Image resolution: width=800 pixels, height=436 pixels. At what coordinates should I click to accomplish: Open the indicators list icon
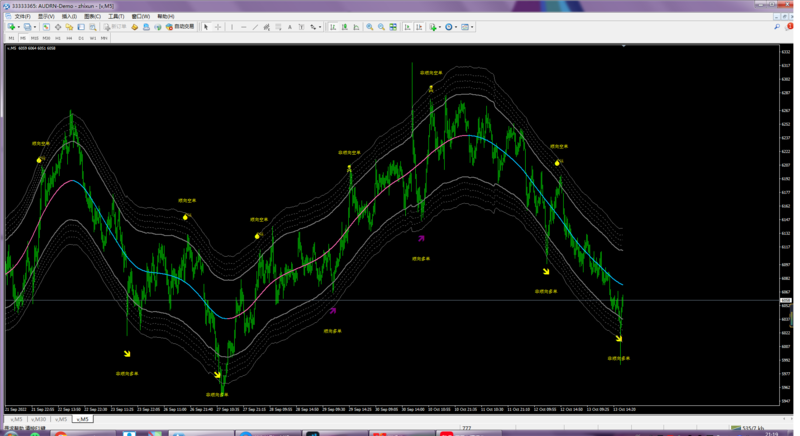click(433, 27)
